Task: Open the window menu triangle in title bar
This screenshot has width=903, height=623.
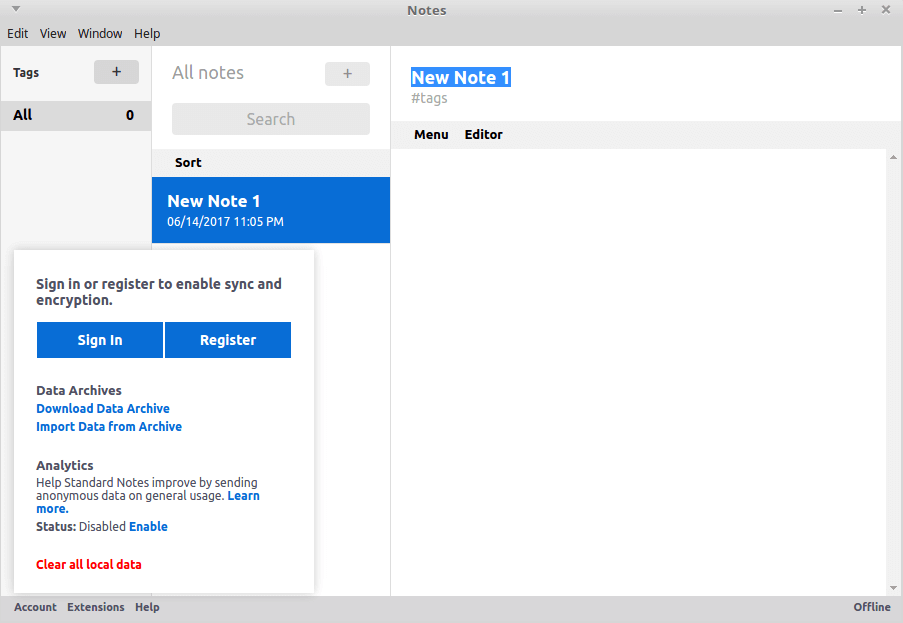Action: (x=16, y=9)
